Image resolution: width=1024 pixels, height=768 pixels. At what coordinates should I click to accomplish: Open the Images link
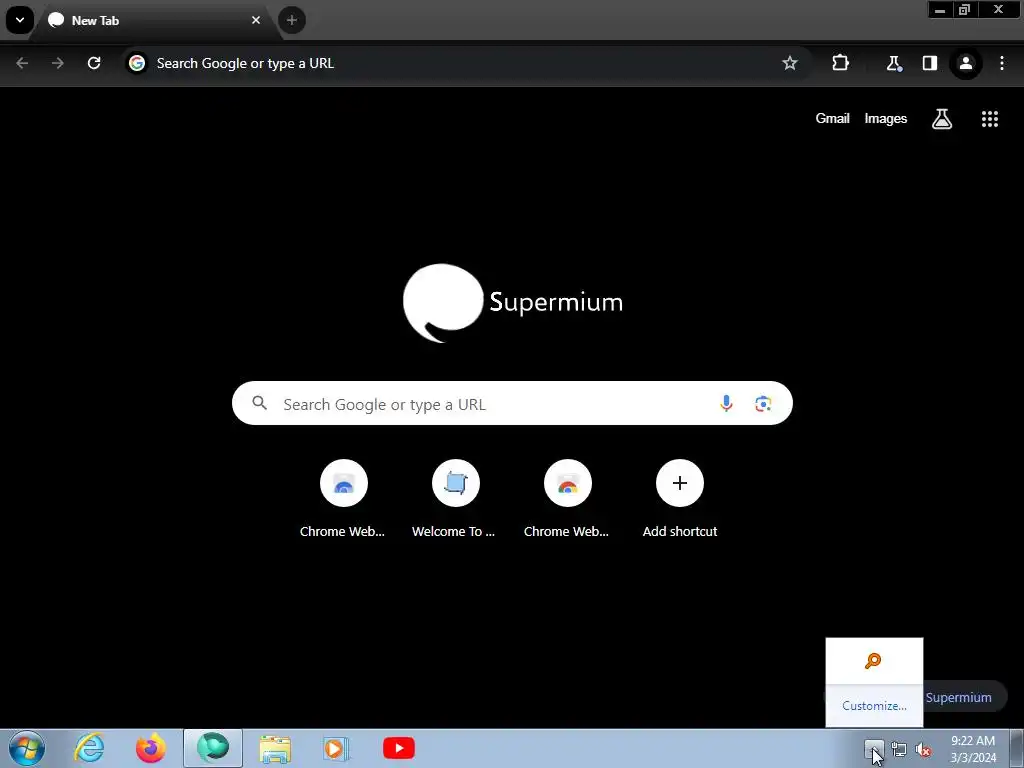point(886,118)
